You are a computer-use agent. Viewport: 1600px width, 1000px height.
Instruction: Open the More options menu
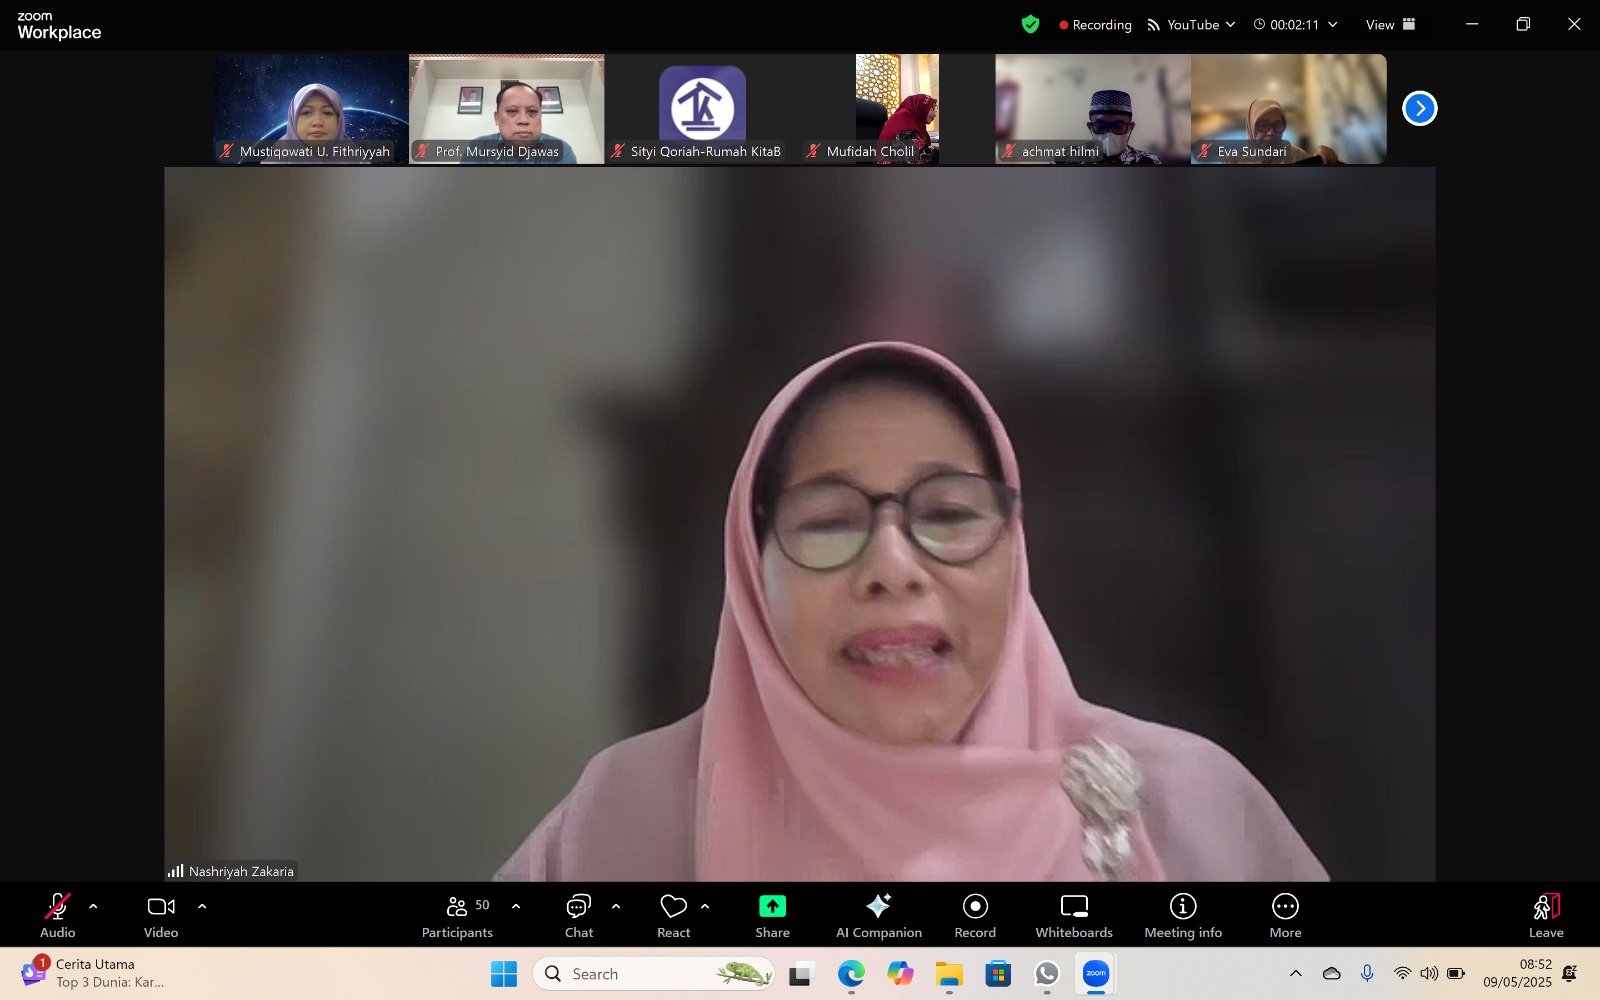coord(1285,907)
